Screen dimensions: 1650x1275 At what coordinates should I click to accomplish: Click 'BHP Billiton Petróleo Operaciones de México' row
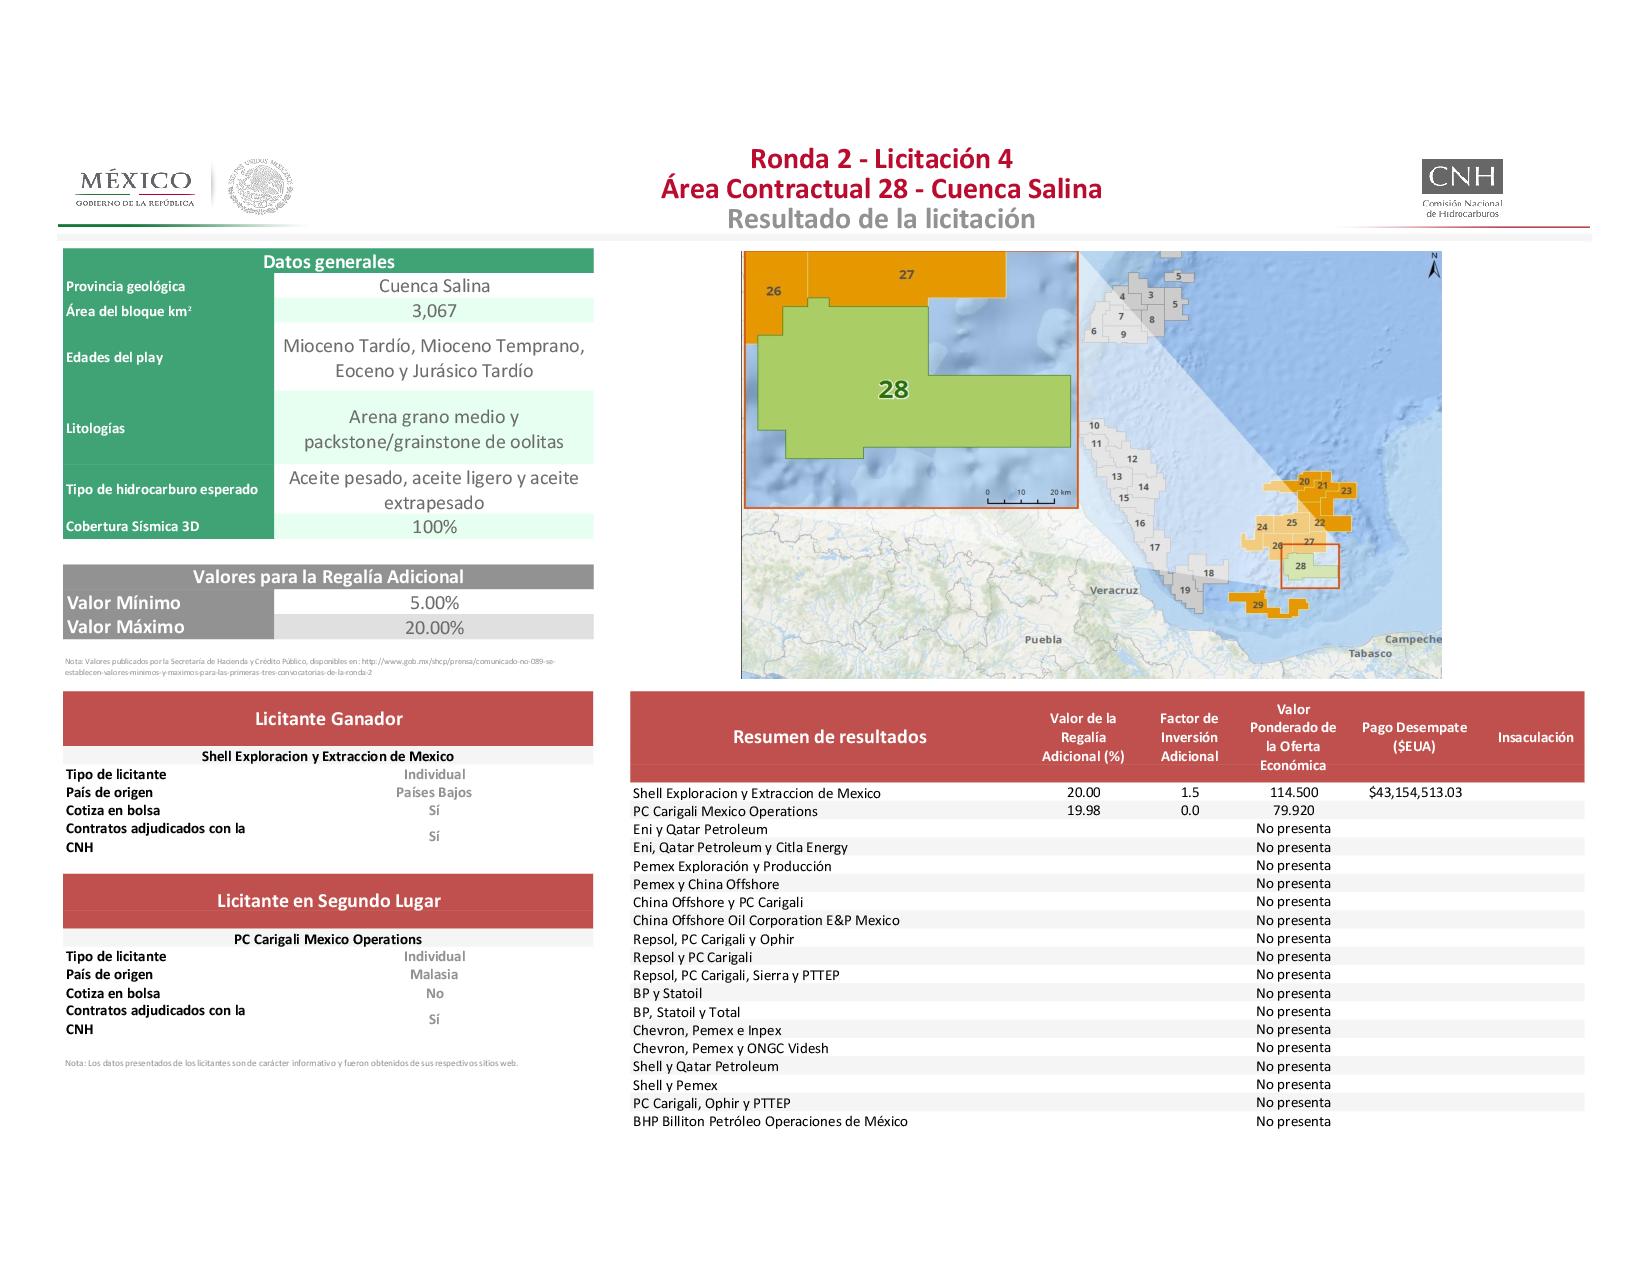(x=1107, y=1121)
